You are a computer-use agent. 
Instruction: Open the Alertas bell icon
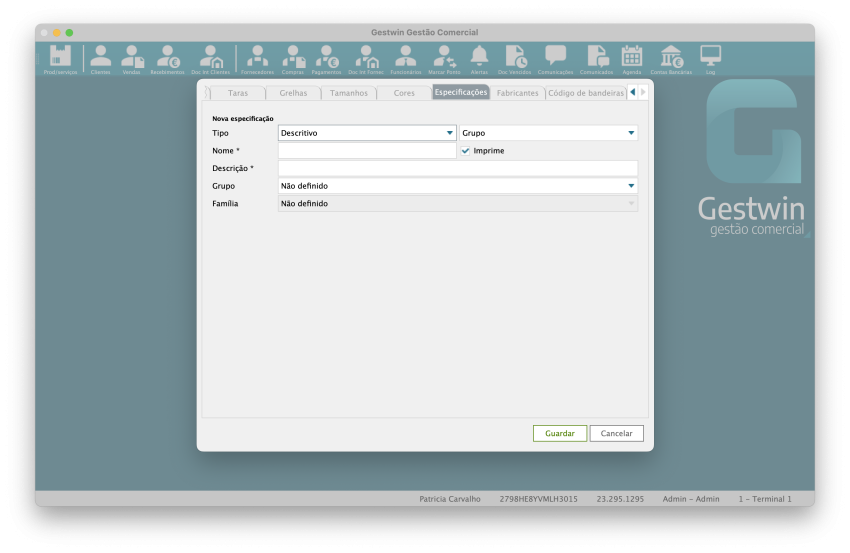click(x=479, y=58)
